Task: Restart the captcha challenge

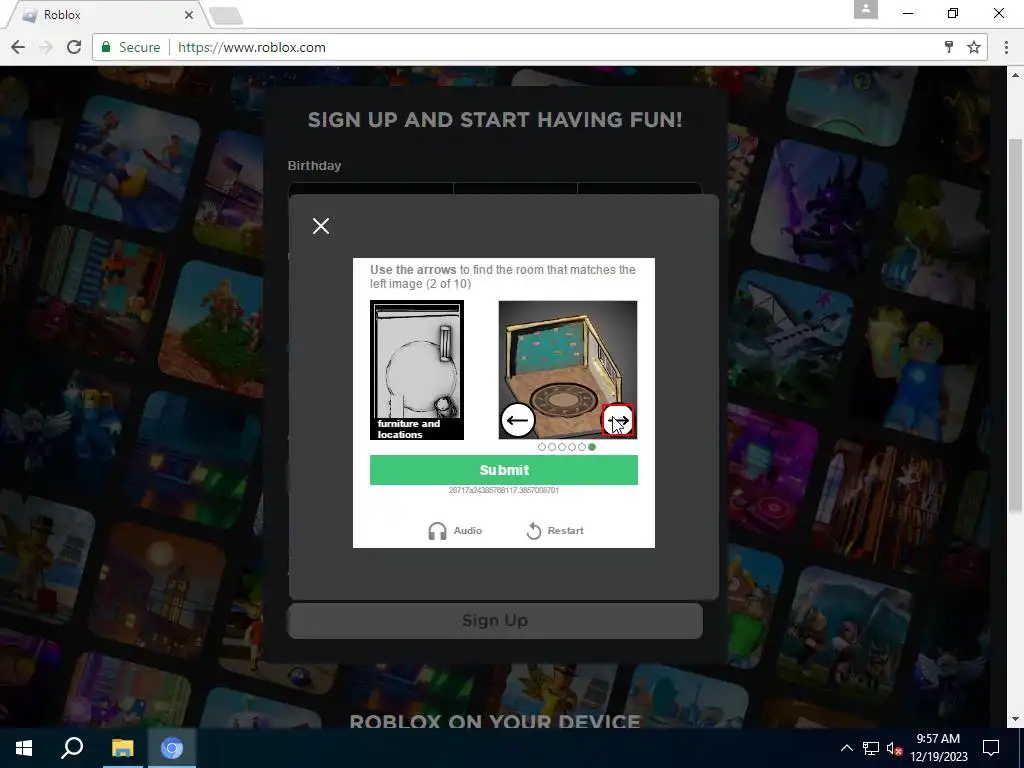Action: click(x=555, y=531)
